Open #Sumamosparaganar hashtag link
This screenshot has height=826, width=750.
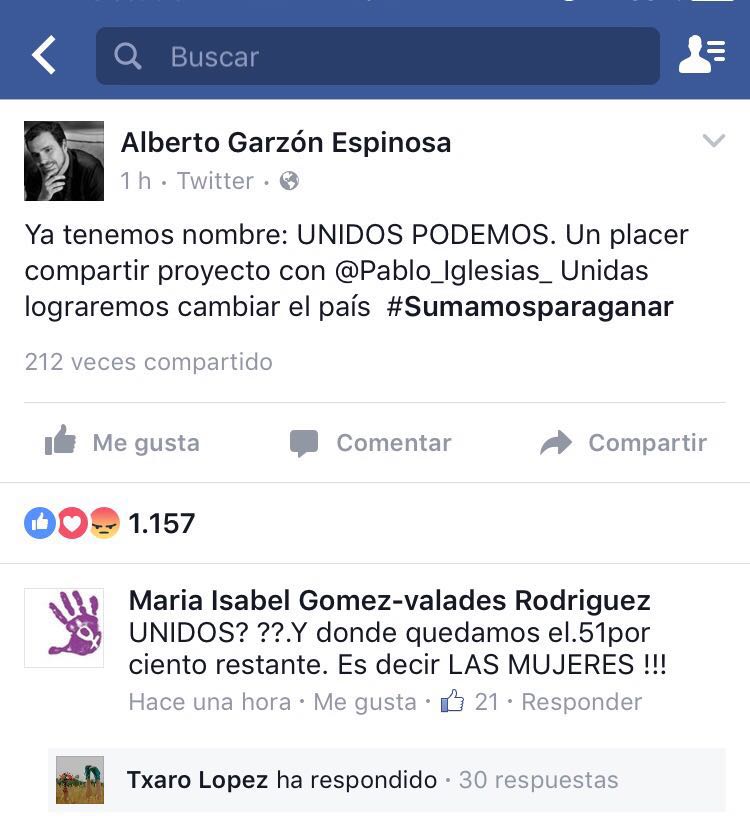pyautogui.click(x=530, y=307)
